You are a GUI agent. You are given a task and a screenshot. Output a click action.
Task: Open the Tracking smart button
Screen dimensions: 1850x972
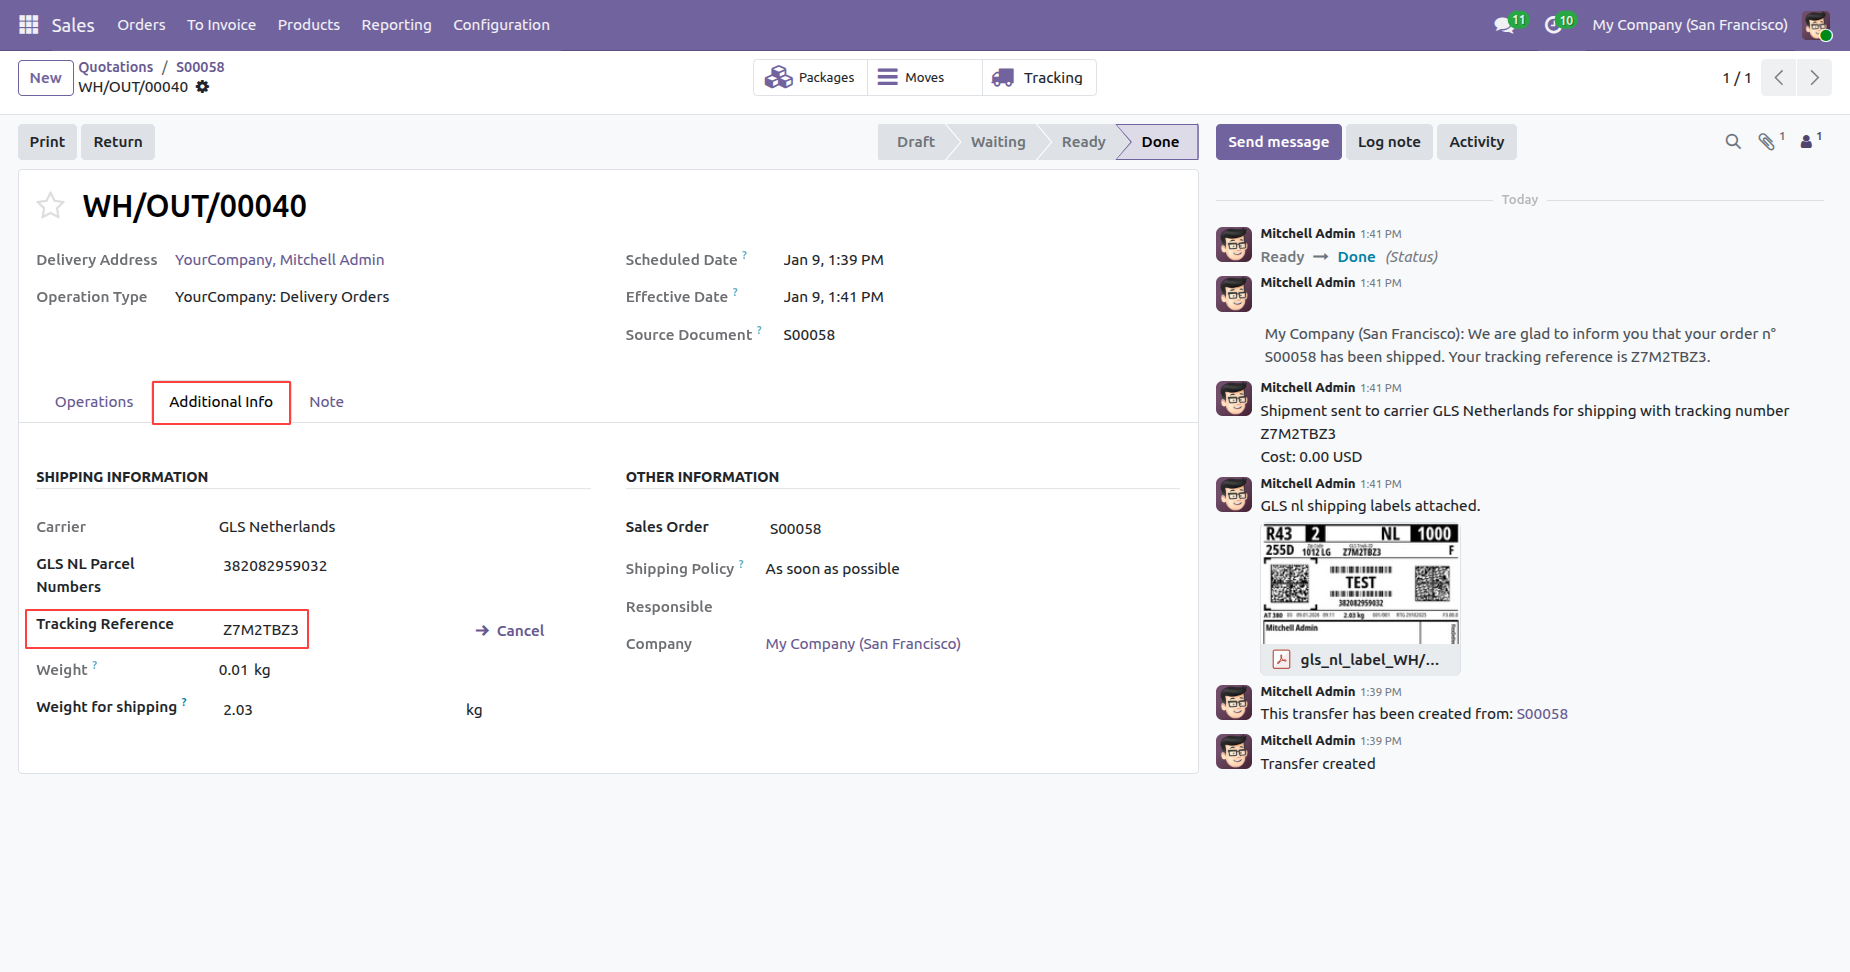click(x=1039, y=78)
